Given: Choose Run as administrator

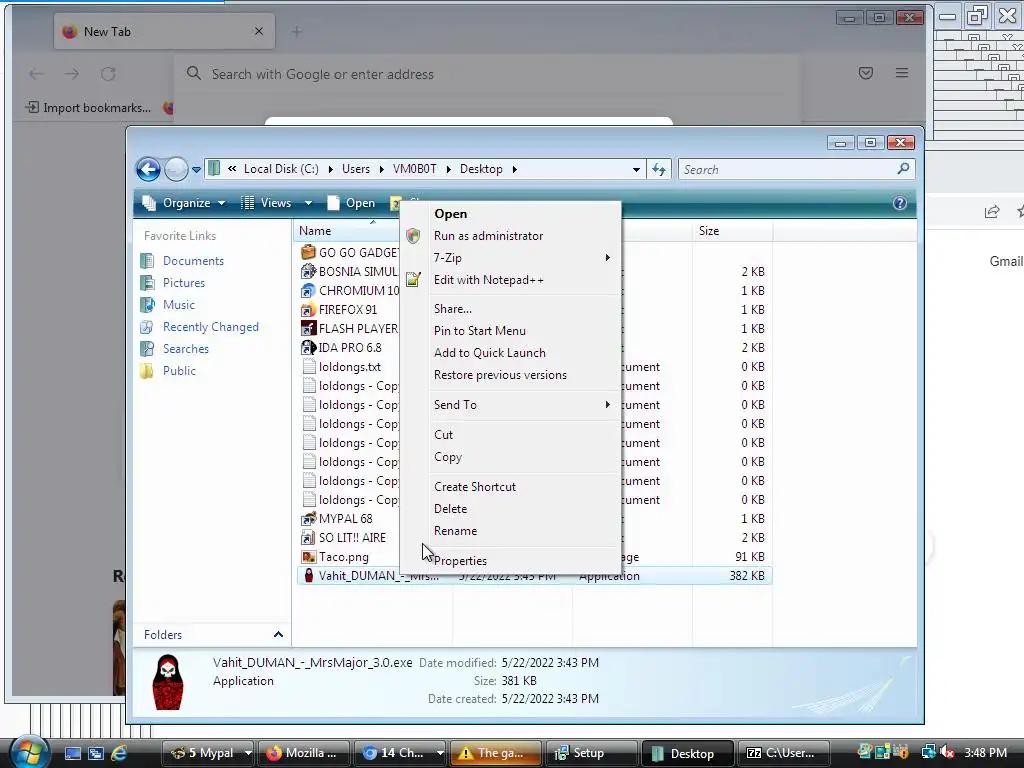Looking at the screenshot, I should click(488, 236).
